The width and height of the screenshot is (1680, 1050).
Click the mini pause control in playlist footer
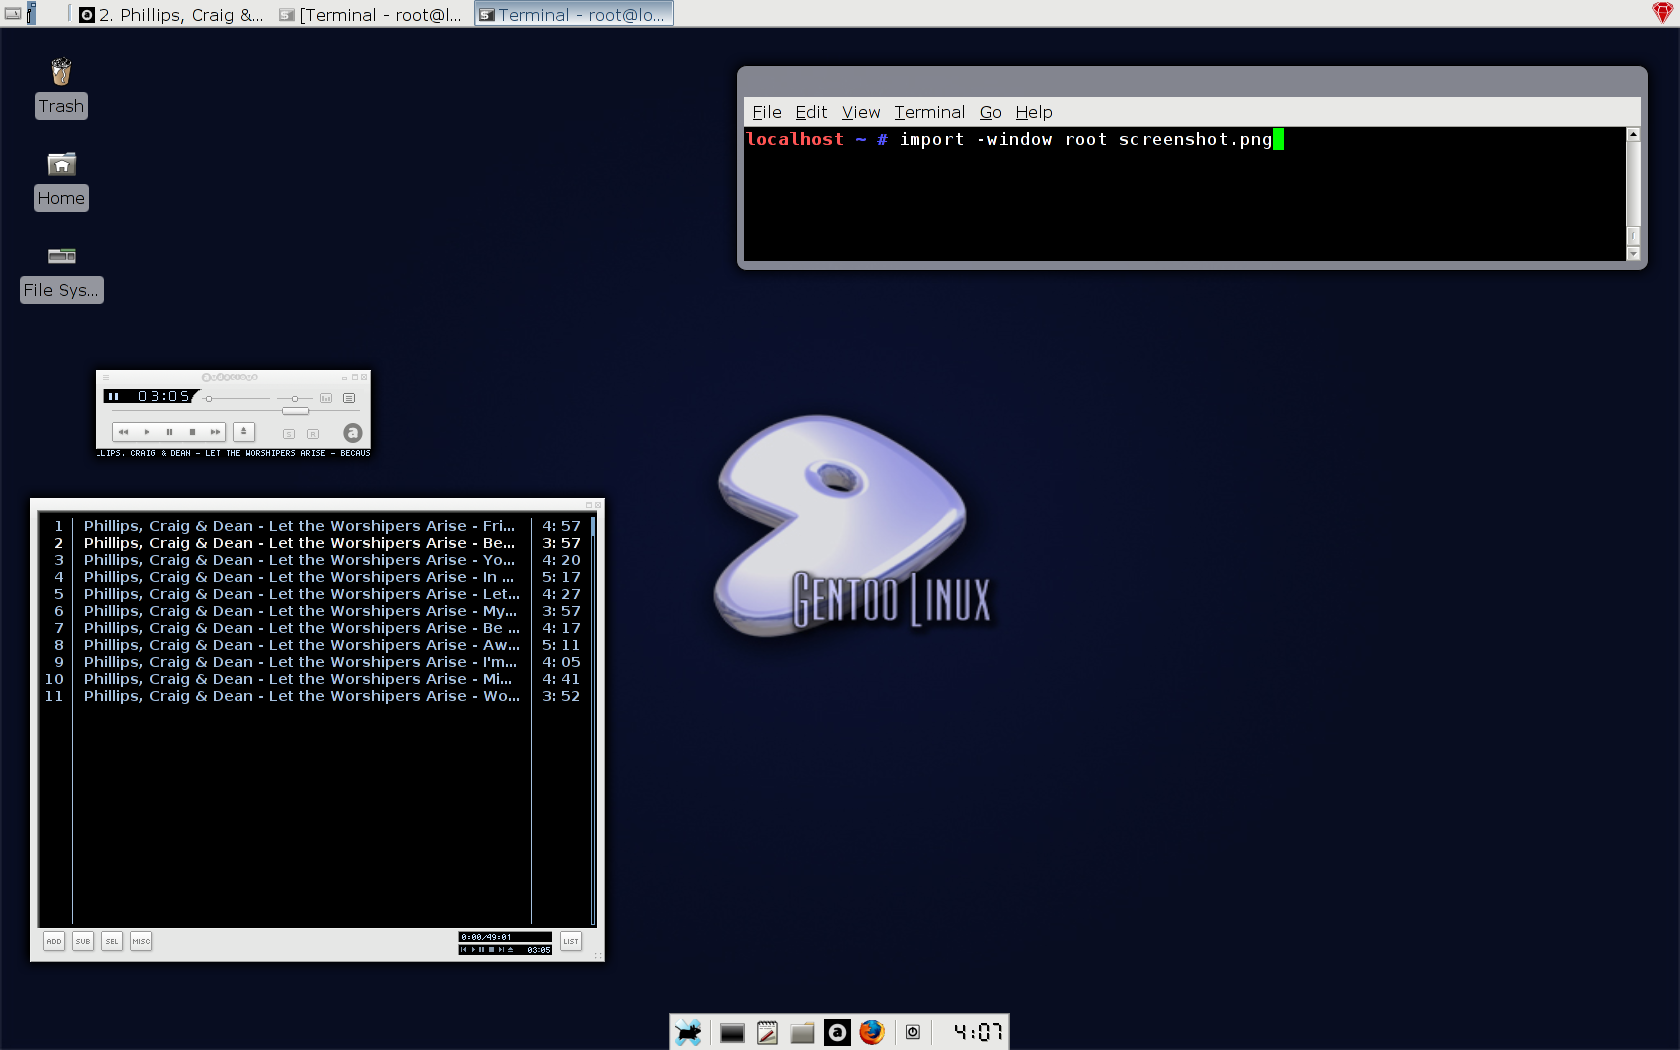click(x=481, y=950)
